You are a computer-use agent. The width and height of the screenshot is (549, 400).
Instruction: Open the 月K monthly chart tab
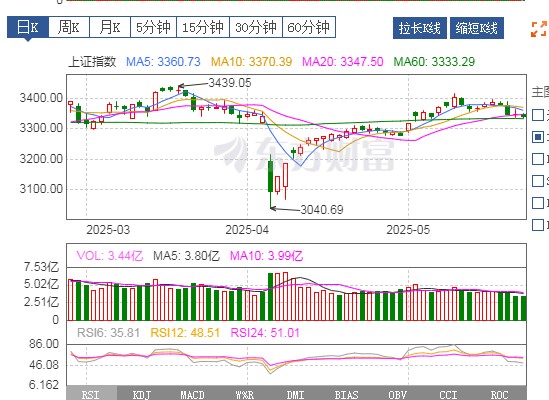point(110,27)
